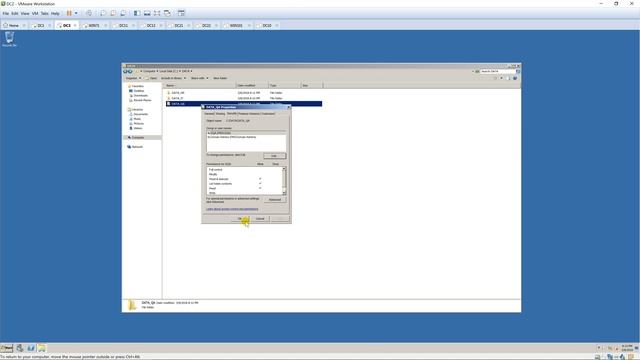Switch to Unity mode icon
The image size is (640, 360).
tap(167, 13)
